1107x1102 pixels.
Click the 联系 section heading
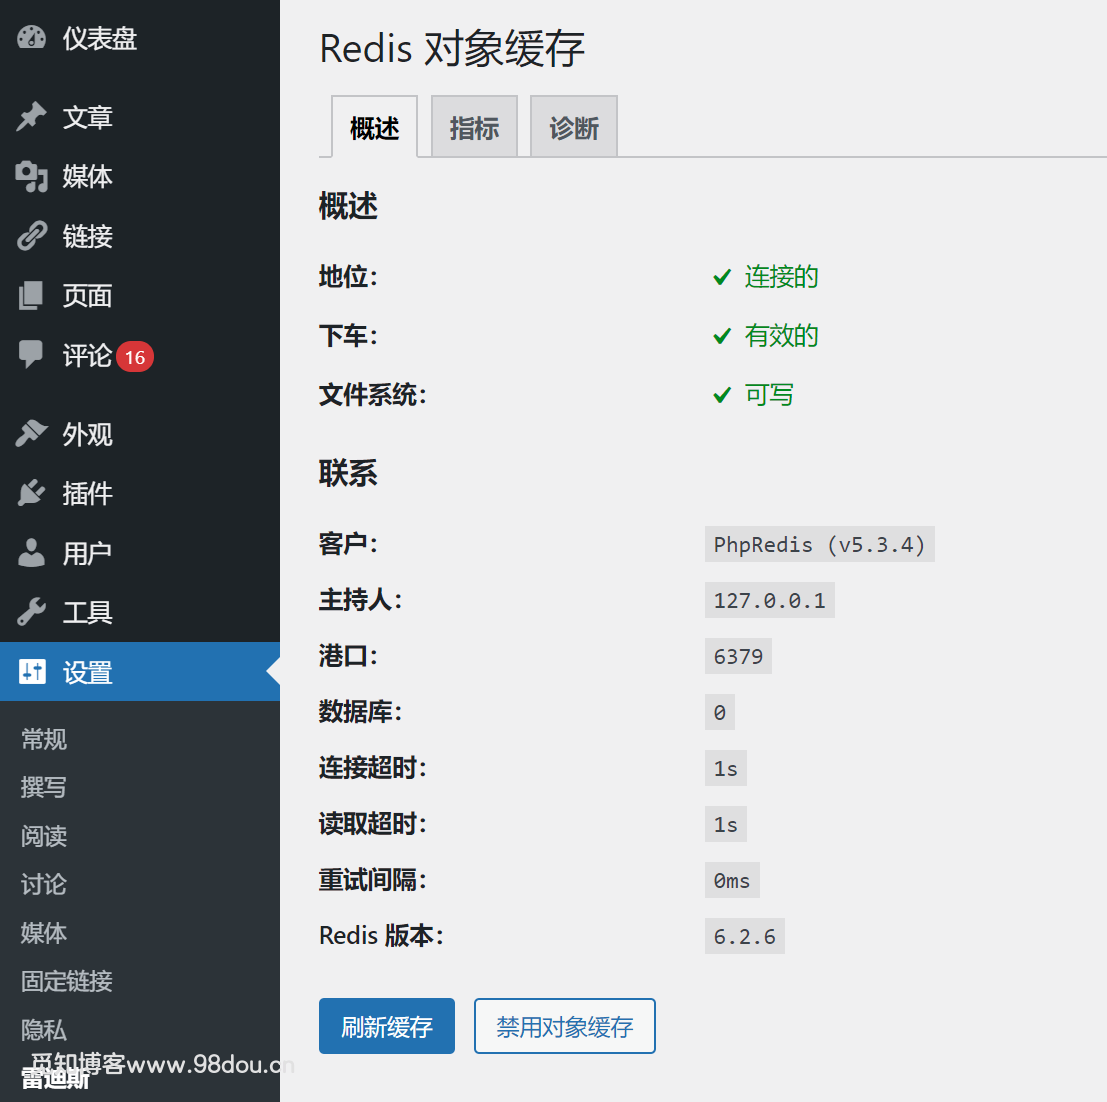348,473
